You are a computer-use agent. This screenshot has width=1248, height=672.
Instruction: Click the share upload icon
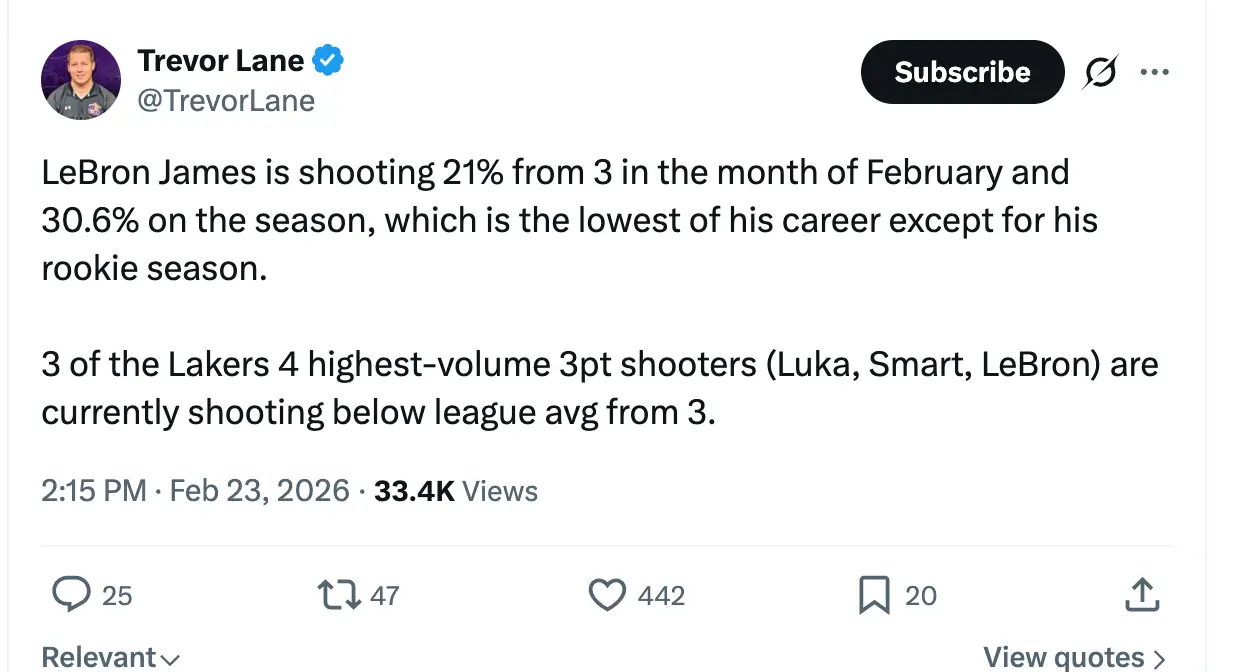point(1141,595)
